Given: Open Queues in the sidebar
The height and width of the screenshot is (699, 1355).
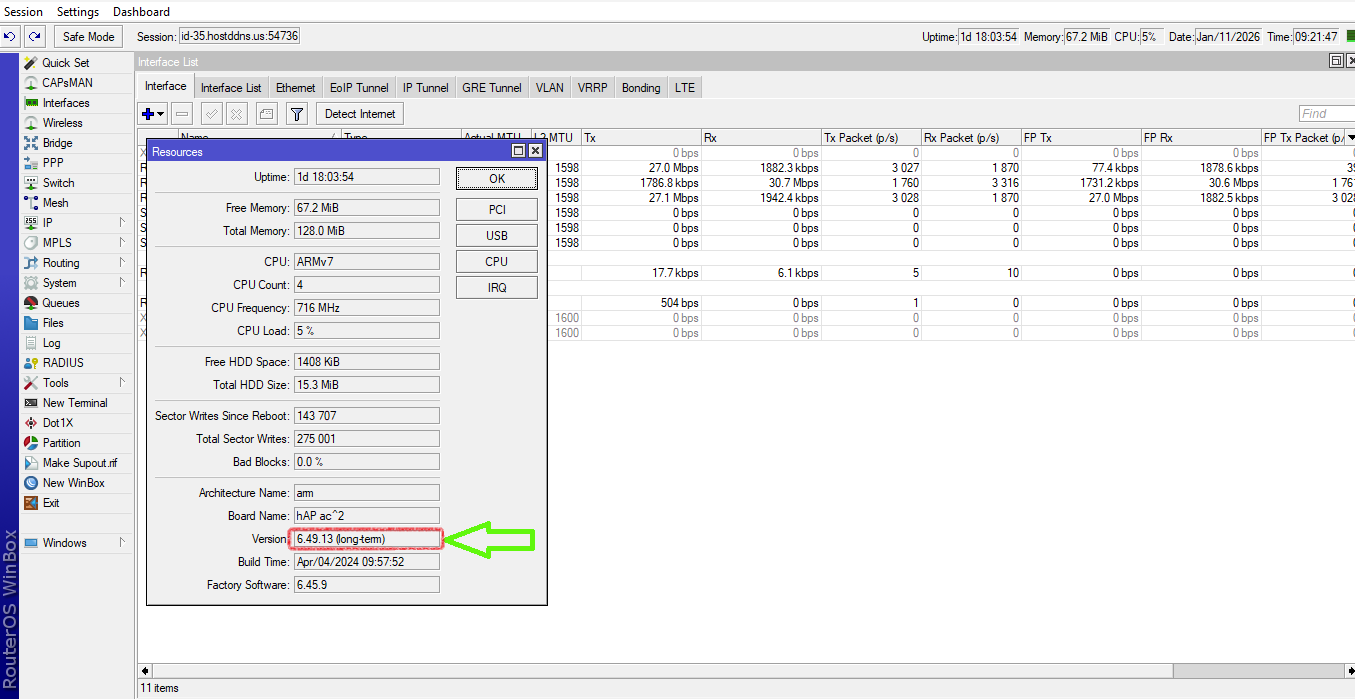Looking at the screenshot, I should coord(60,303).
